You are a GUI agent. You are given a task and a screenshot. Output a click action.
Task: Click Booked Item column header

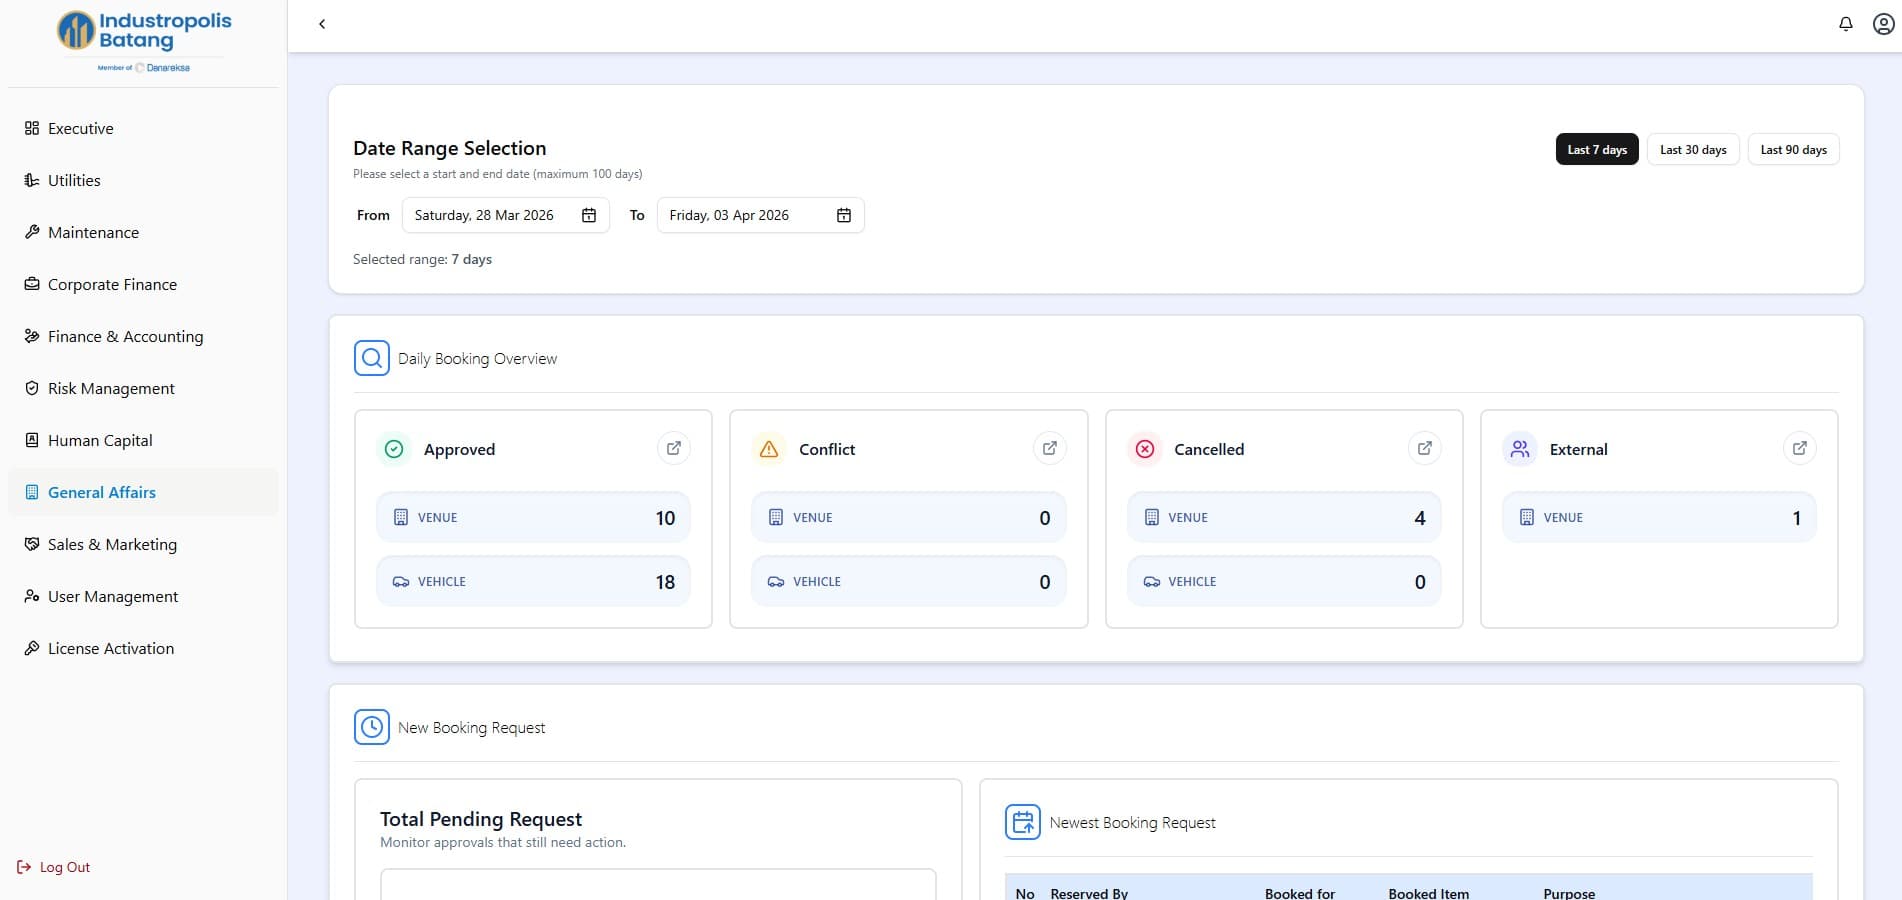click(1429, 893)
